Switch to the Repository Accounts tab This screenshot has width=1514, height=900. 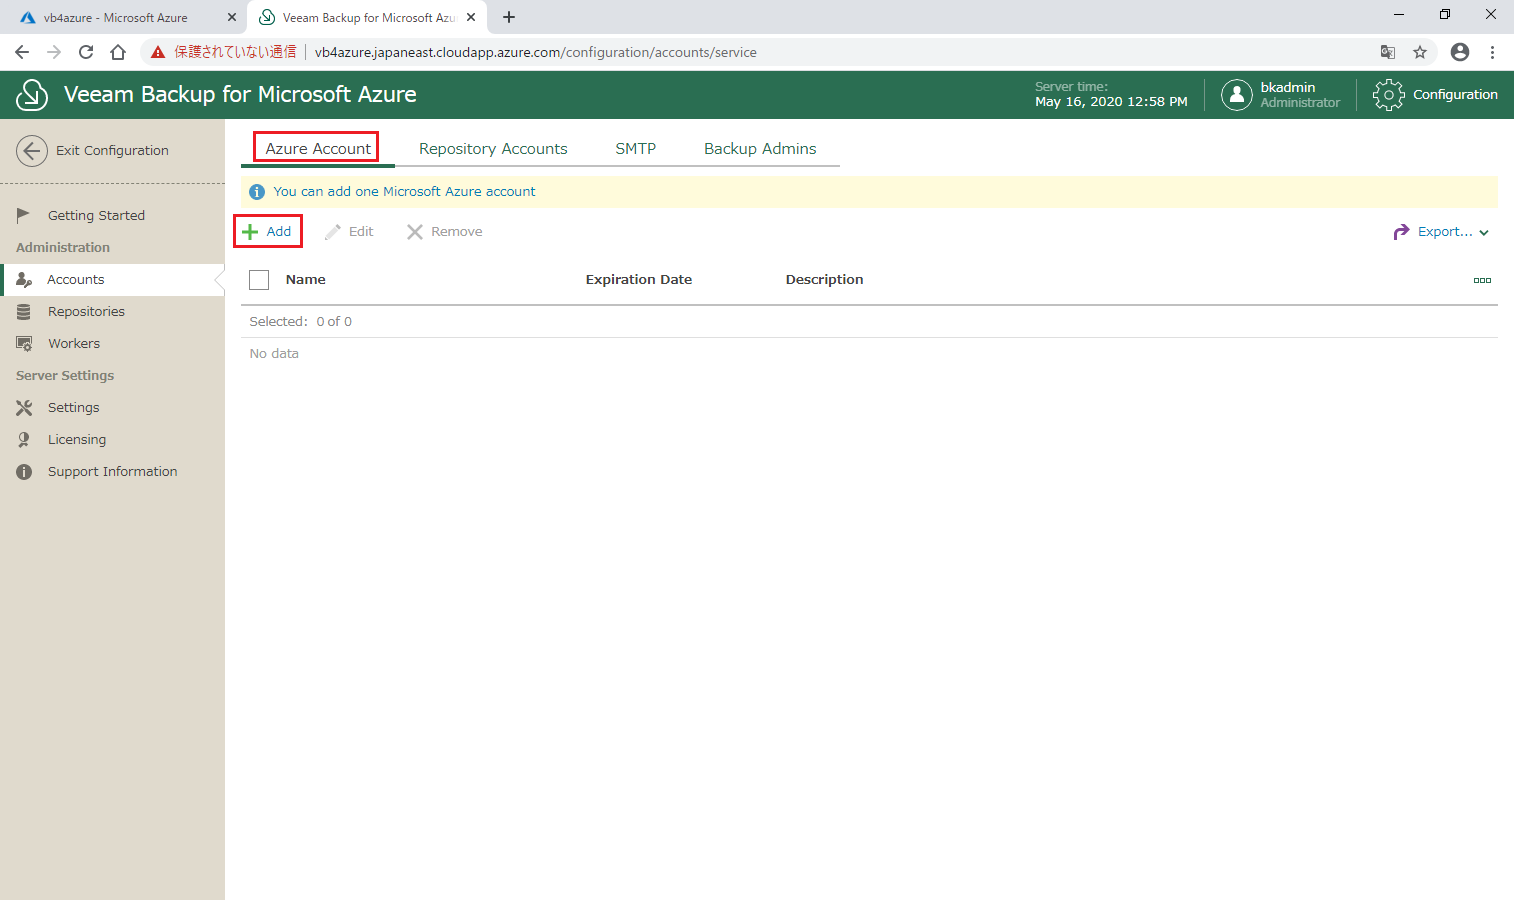tap(493, 149)
